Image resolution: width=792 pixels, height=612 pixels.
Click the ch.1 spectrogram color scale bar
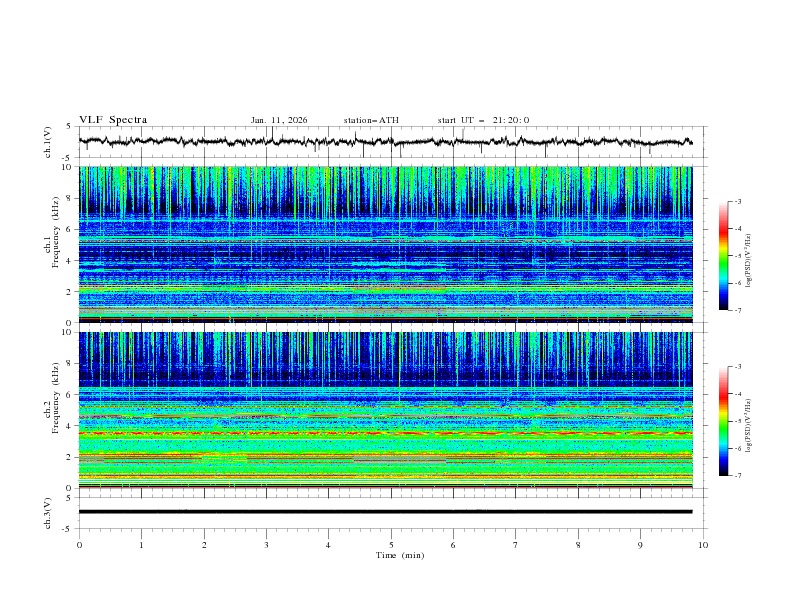tap(723, 256)
